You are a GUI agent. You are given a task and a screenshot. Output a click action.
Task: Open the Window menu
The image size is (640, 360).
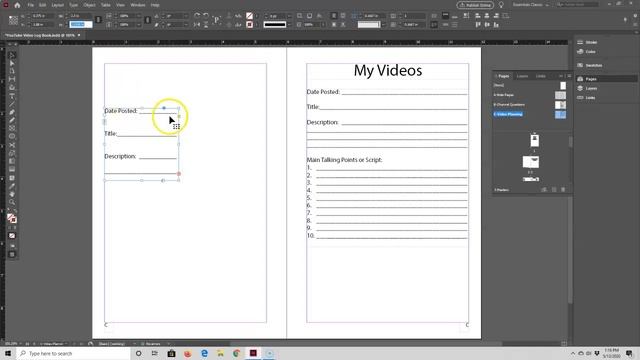click(138, 5)
